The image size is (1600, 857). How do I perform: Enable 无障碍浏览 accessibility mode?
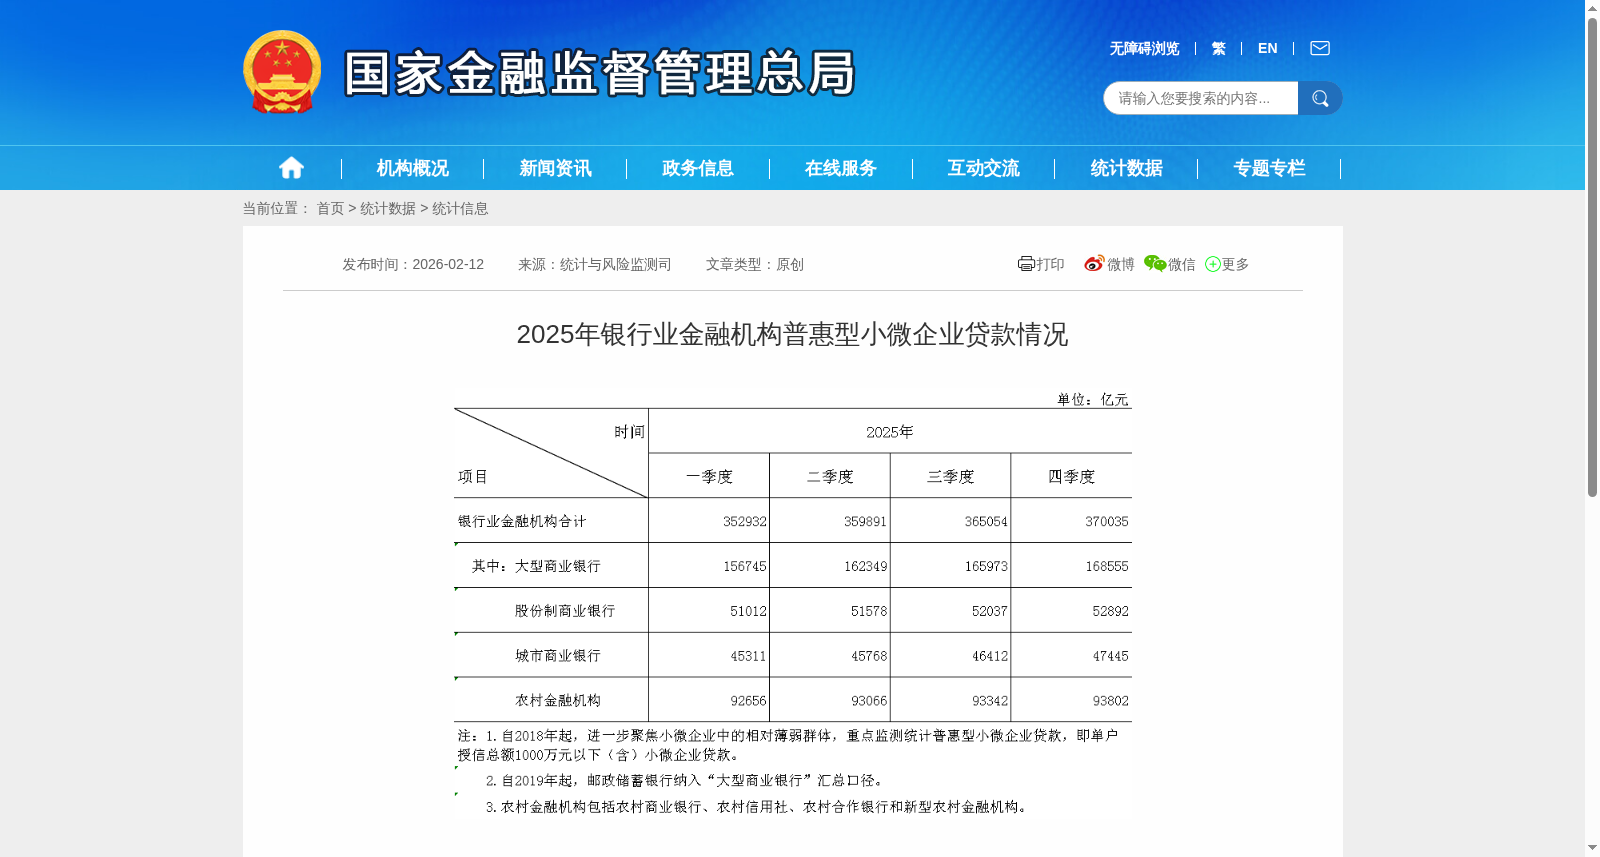click(1144, 48)
